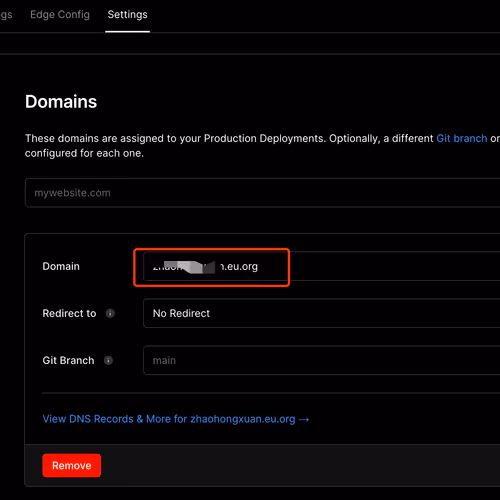Switch to the Settings tab
This screenshot has height=500, width=500.
(x=127, y=15)
